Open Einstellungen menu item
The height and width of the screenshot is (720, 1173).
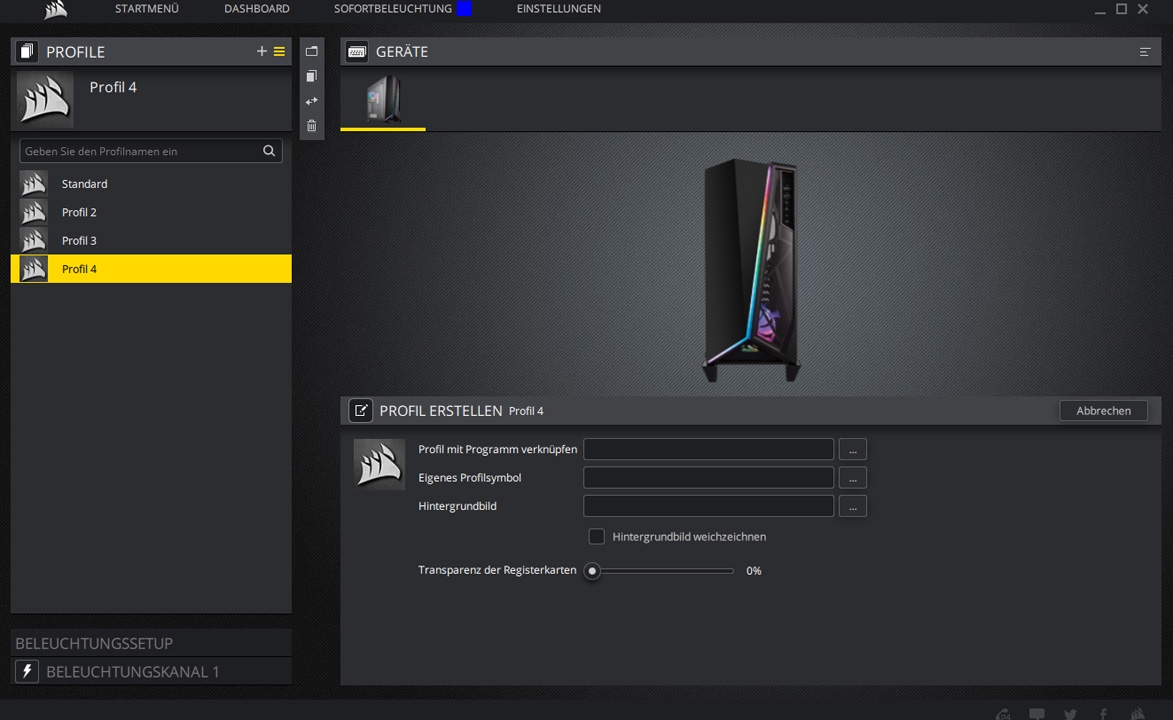tap(559, 9)
